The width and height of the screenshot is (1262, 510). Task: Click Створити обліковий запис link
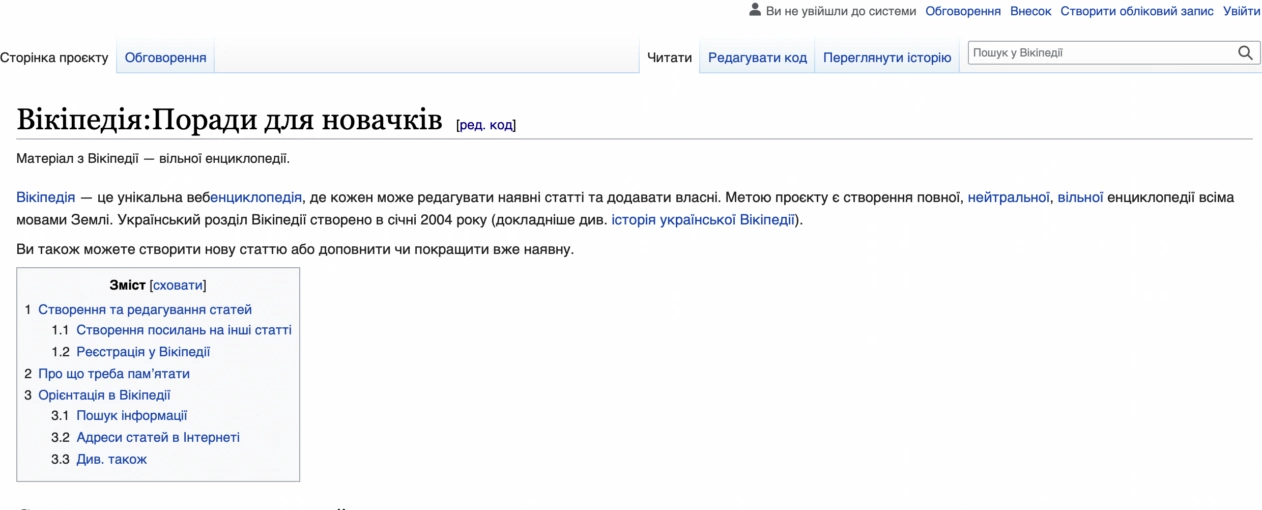1137,11
